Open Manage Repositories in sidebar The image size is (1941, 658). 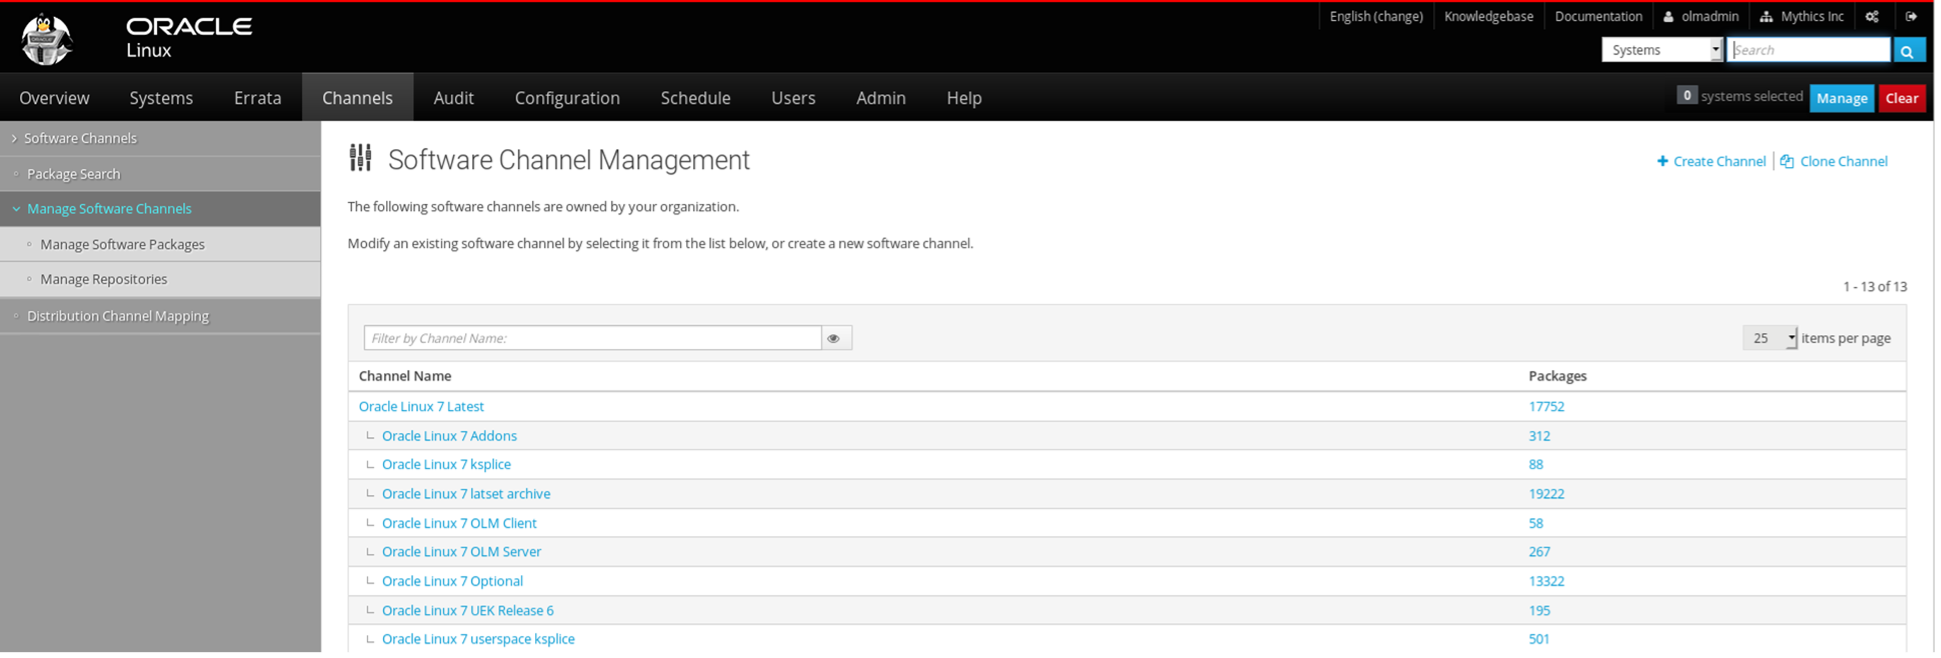(x=104, y=280)
